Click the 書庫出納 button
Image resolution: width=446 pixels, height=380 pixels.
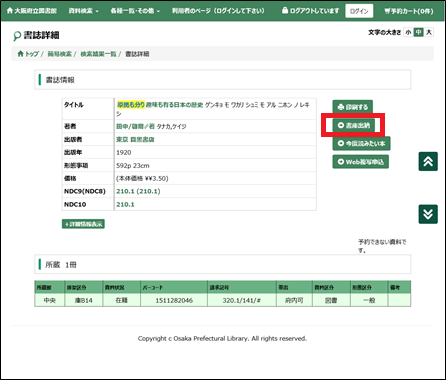click(x=353, y=125)
